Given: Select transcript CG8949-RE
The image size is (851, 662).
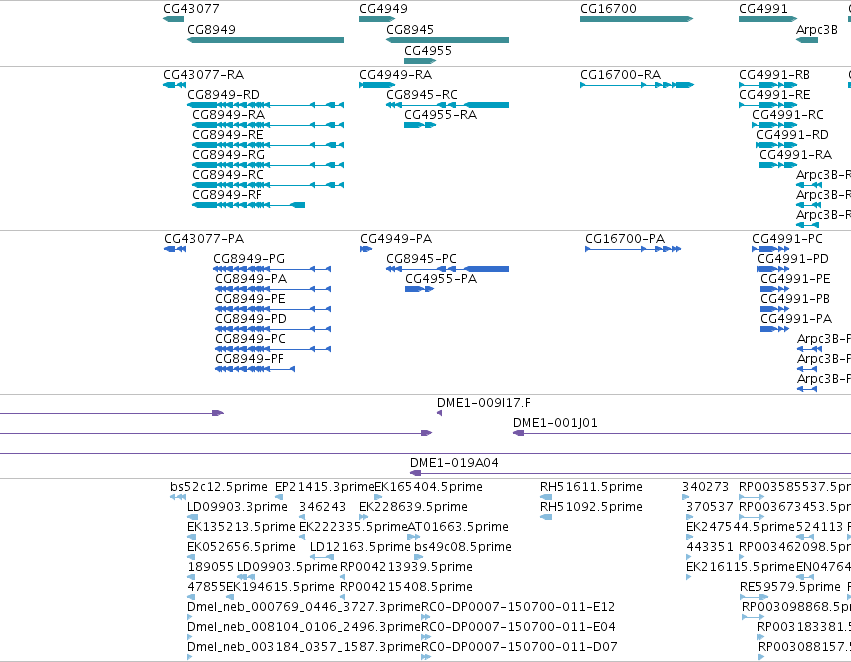Looking at the screenshot, I should pos(228,135).
